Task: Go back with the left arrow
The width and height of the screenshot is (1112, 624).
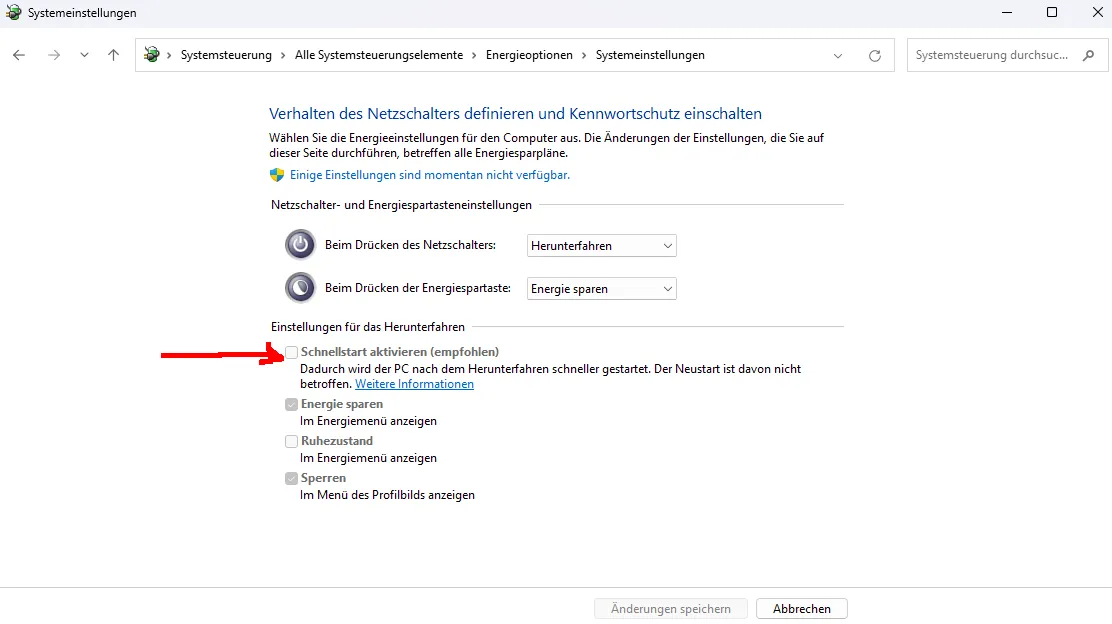Action: click(19, 55)
